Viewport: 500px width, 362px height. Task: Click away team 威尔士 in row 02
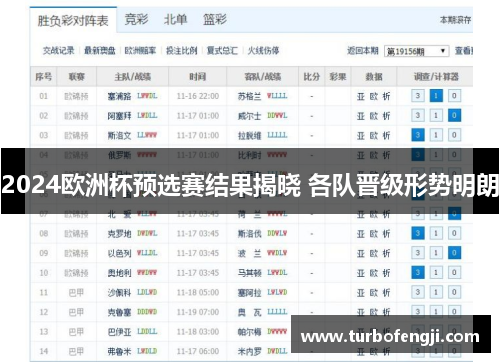click(x=249, y=116)
